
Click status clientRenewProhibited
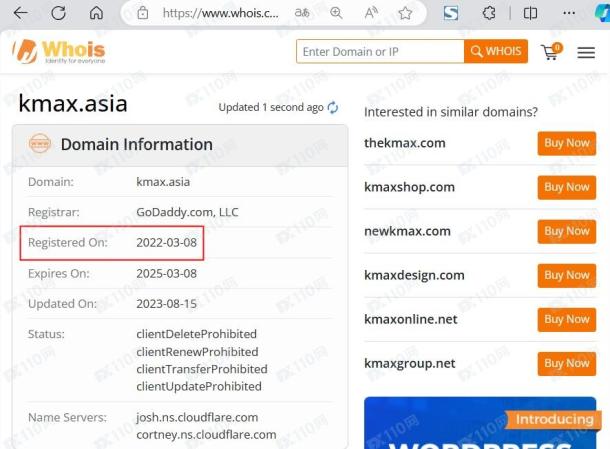coord(197,352)
